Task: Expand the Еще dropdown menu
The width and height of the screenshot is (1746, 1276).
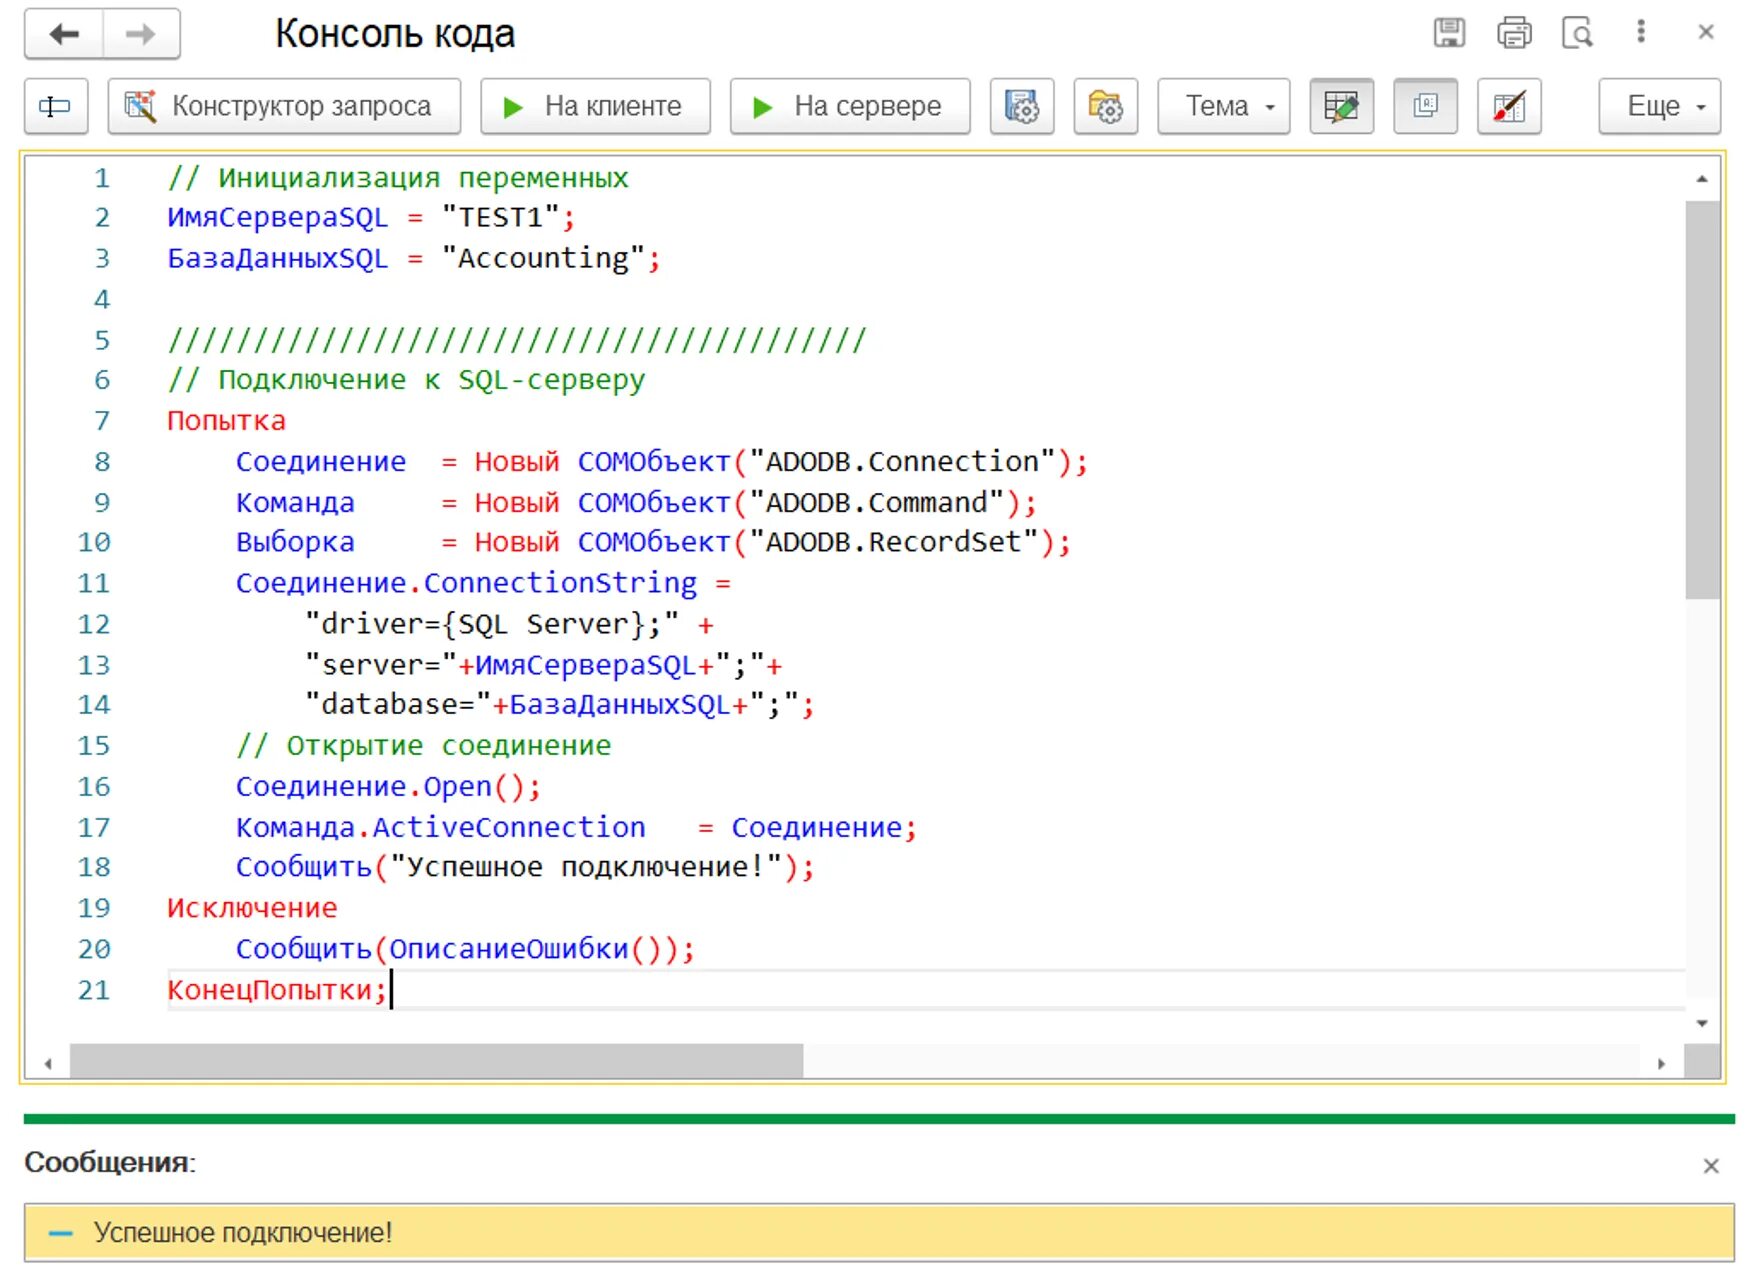Action: (x=1660, y=106)
